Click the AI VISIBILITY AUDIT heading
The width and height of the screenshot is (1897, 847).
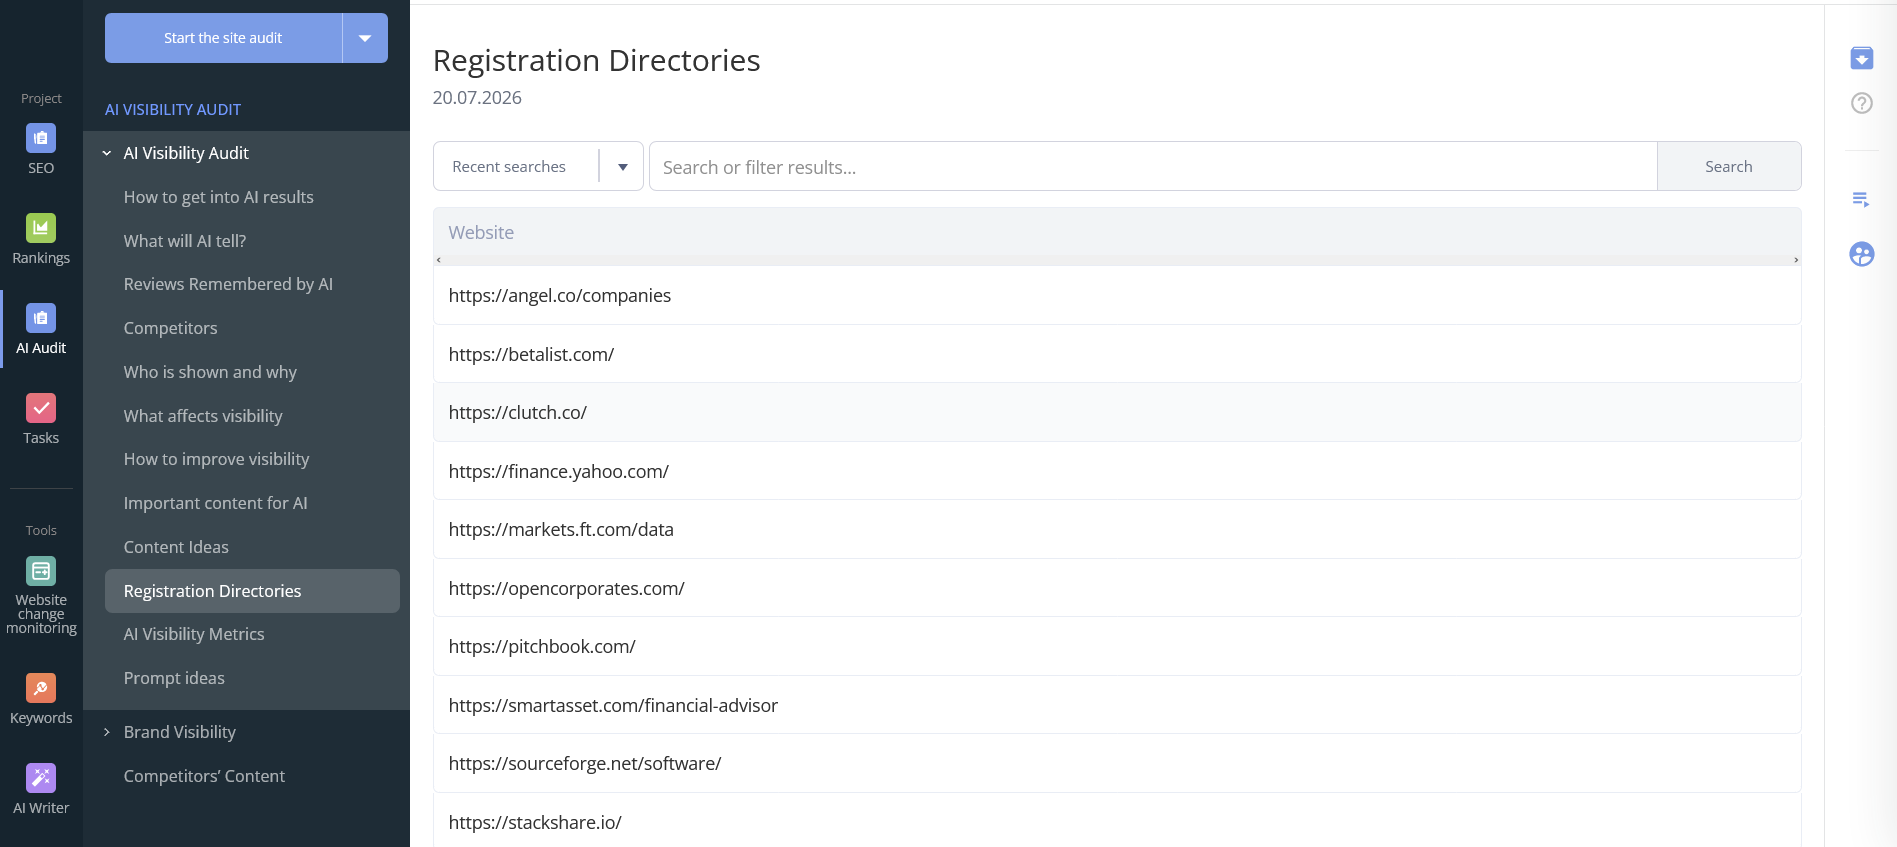pyautogui.click(x=173, y=110)
